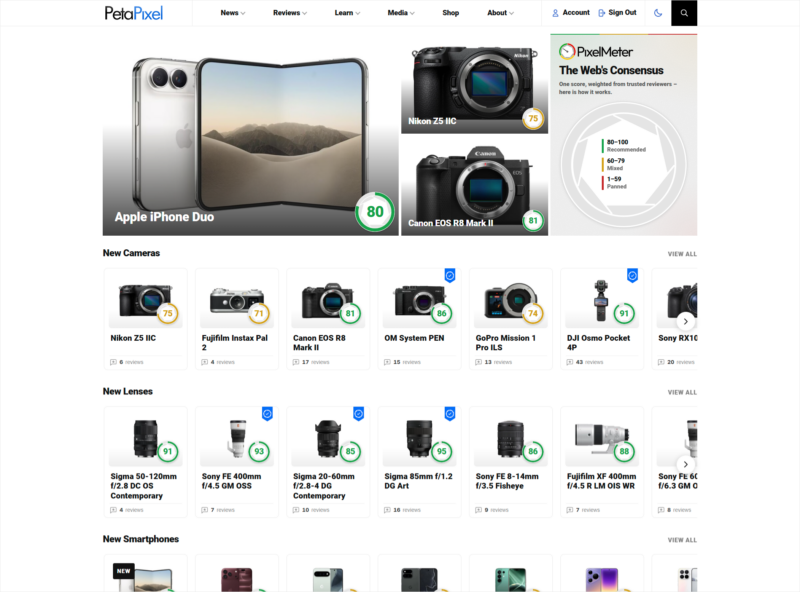Open Sony FE 8-14mm f/3.5 Fisheye title
Image resolution: width=800 pixels, height=592 pixels.
[507, 481]
